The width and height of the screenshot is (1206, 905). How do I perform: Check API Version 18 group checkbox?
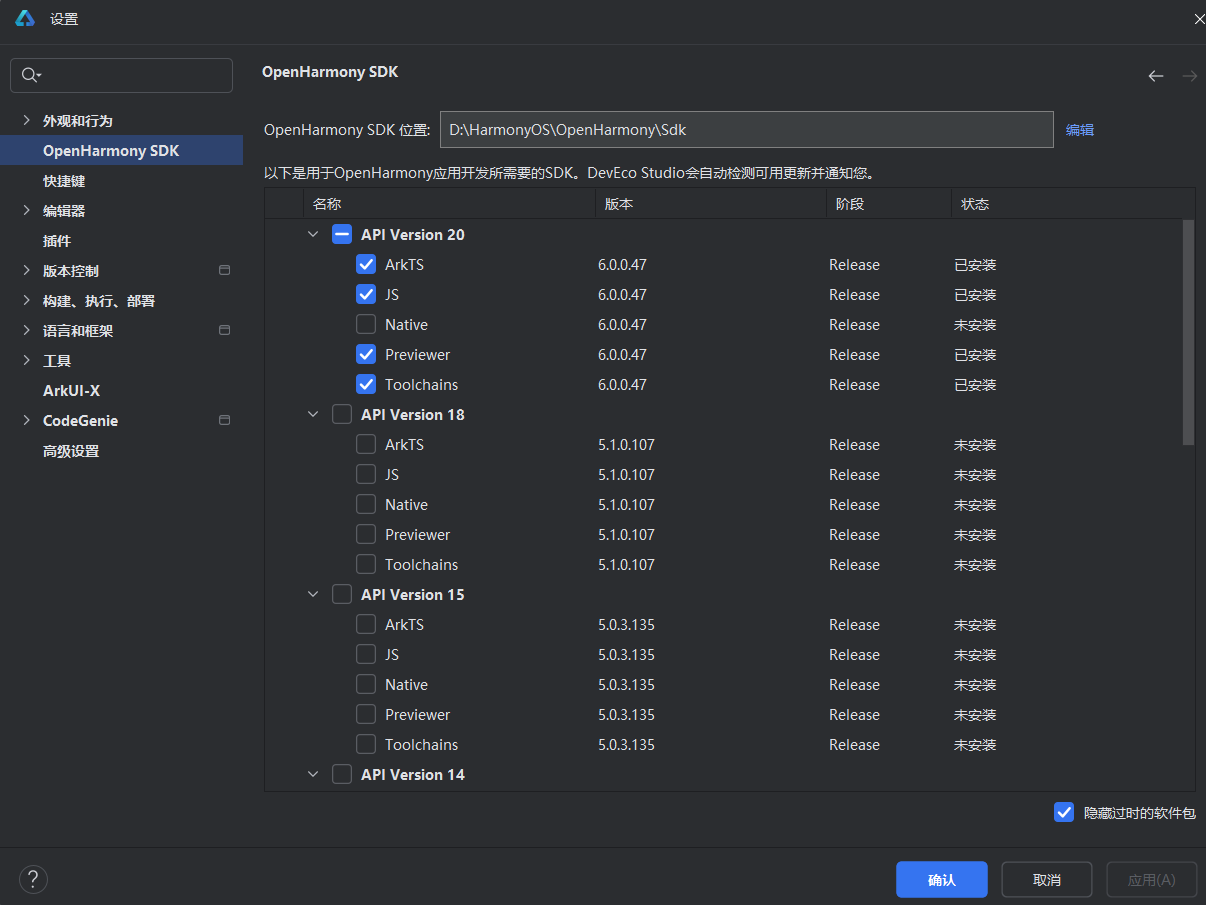(x=342, y=414)
